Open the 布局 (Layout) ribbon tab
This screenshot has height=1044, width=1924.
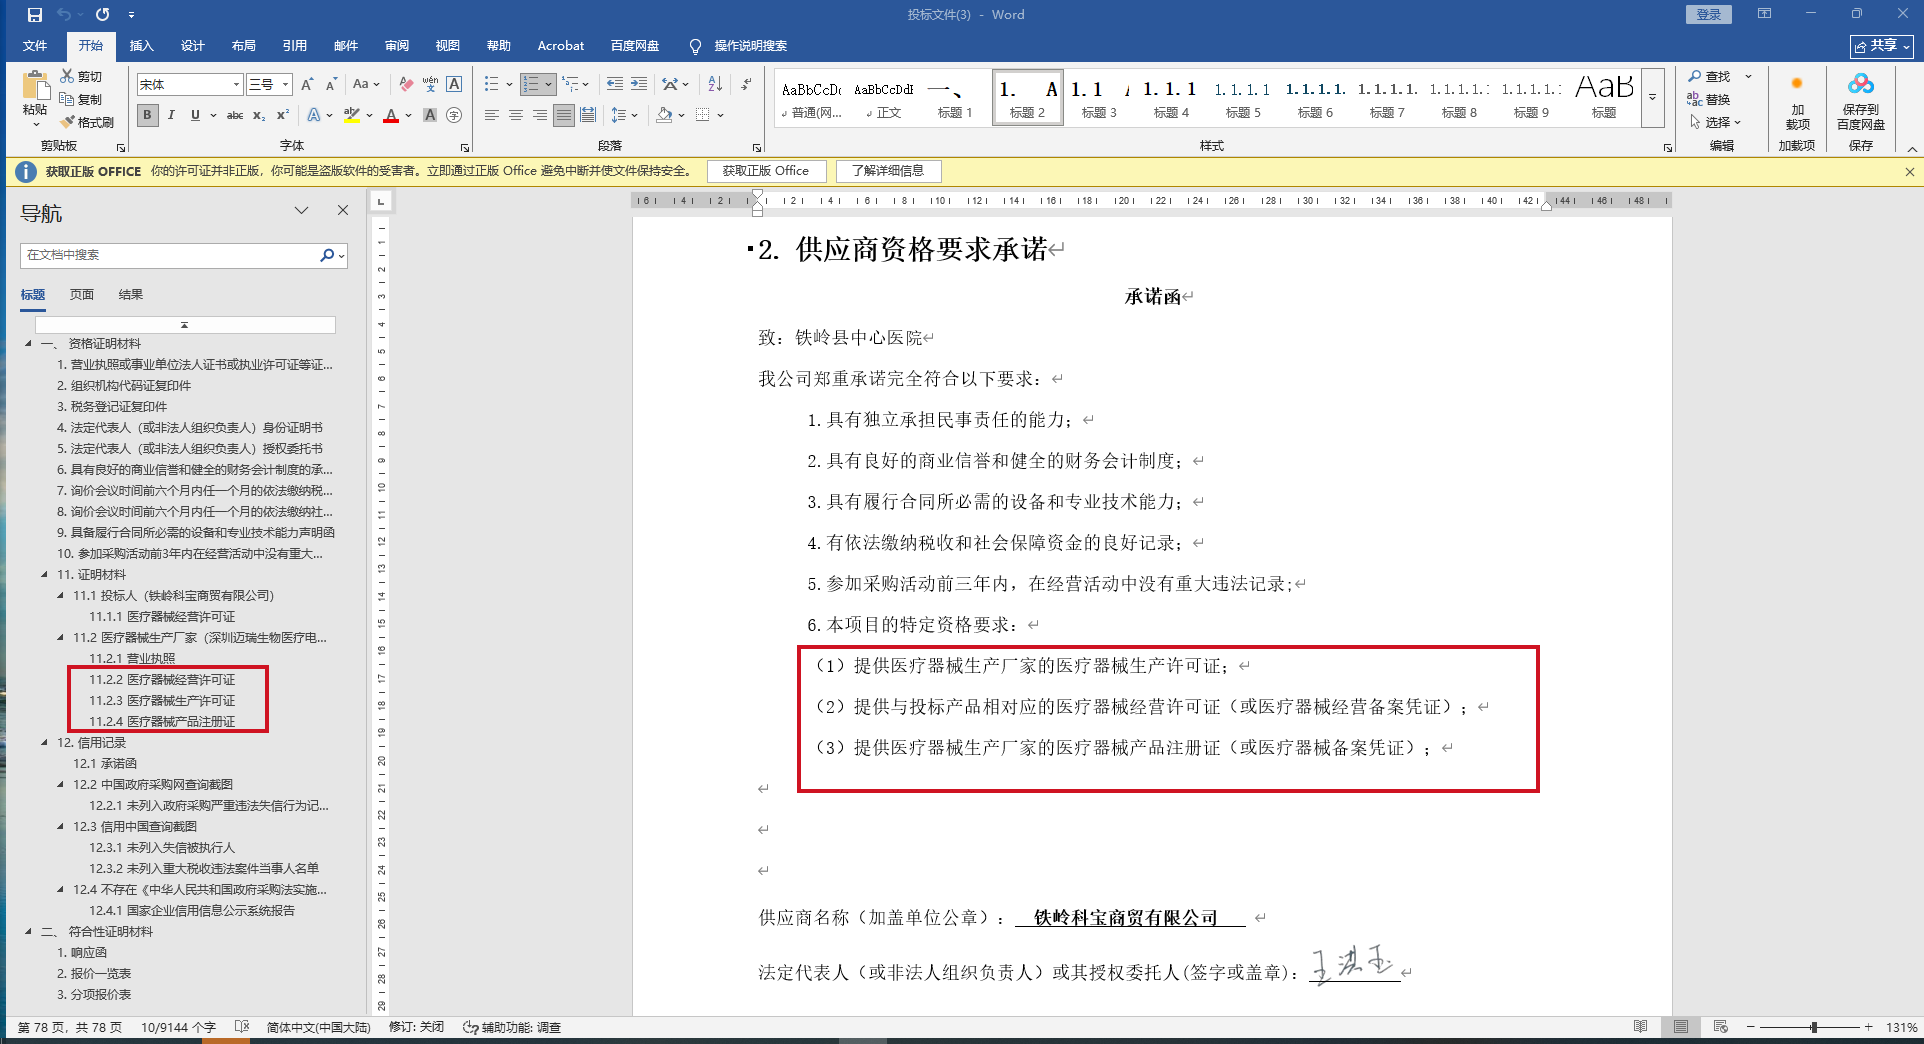243,46
